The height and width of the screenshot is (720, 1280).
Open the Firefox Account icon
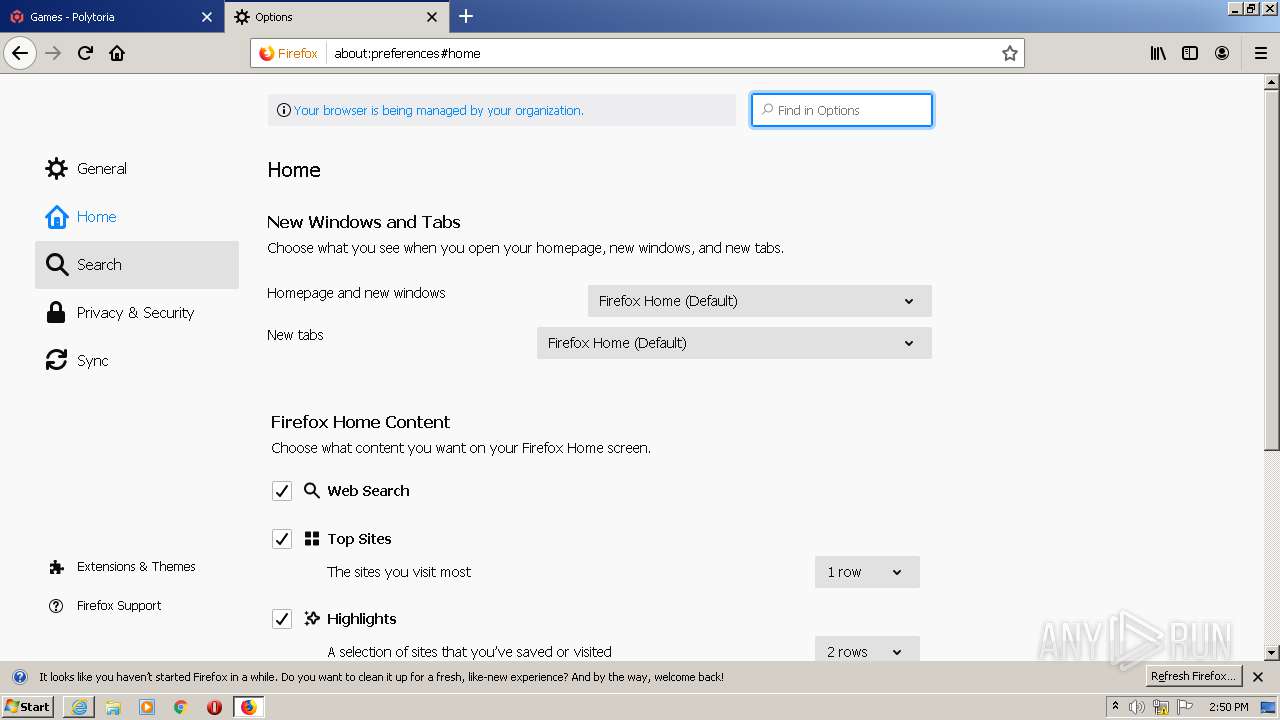coord(1222,53)
